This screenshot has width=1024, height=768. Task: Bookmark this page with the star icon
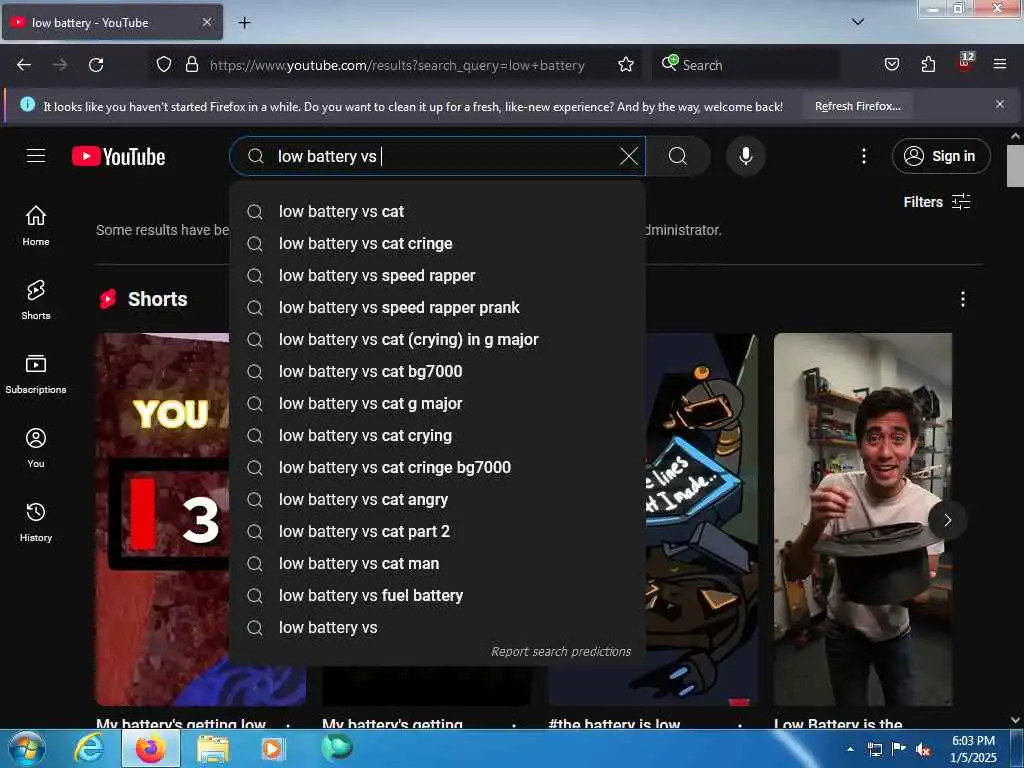pos(626,65)
